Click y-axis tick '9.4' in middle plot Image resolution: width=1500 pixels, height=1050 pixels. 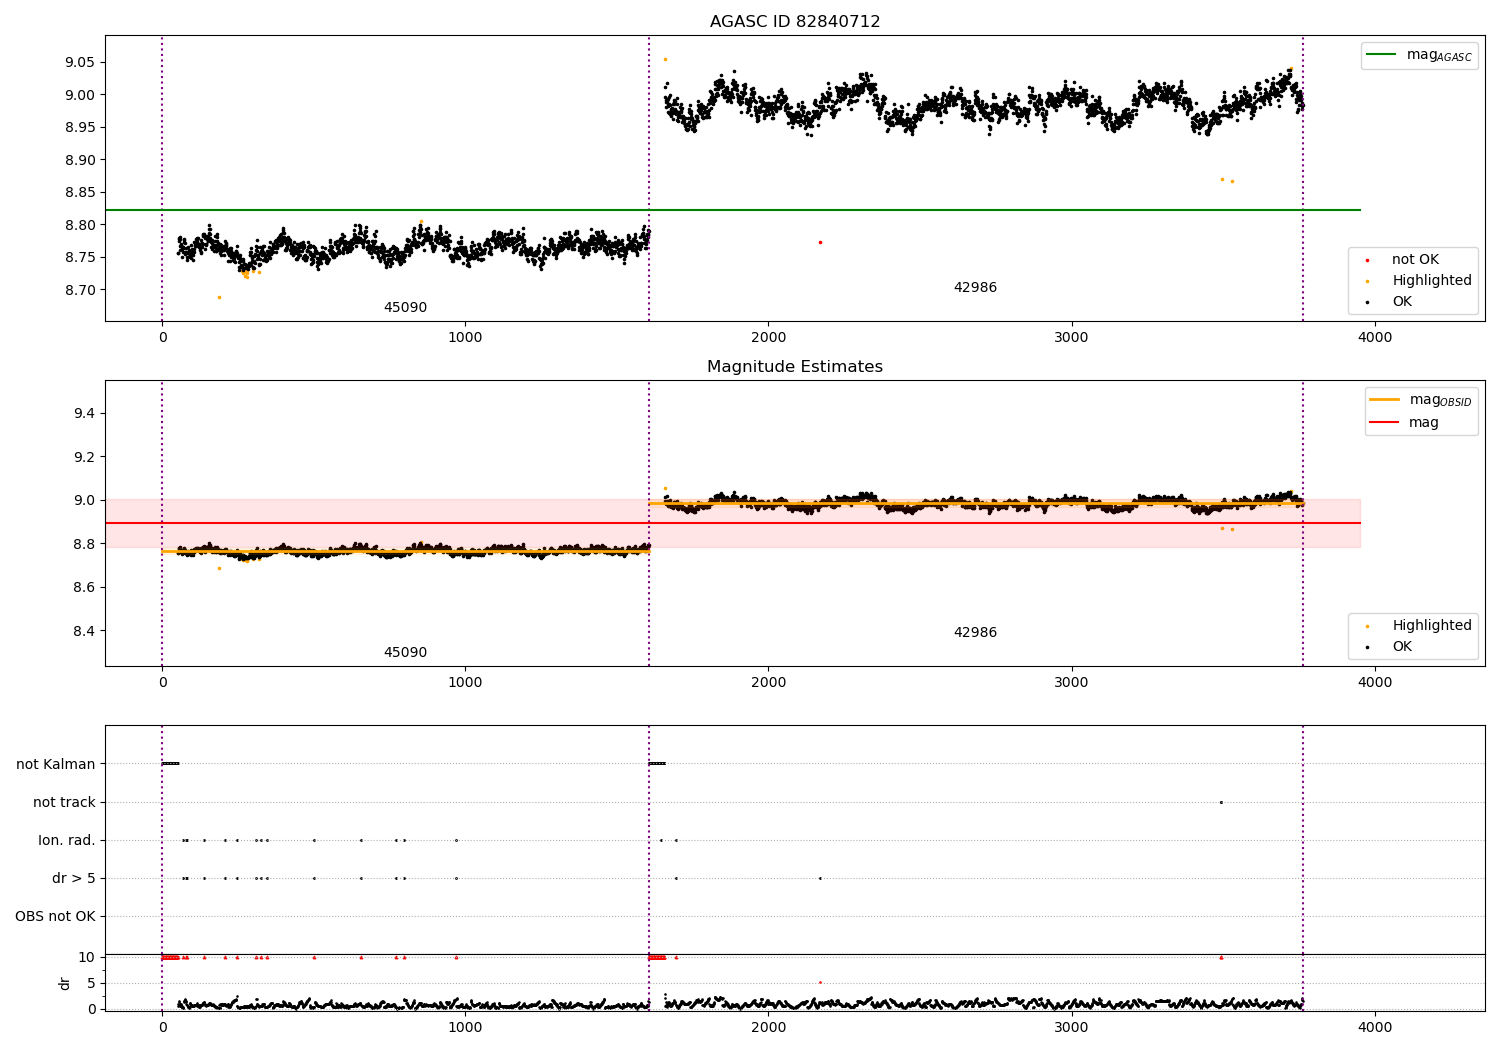pos(84,413)
